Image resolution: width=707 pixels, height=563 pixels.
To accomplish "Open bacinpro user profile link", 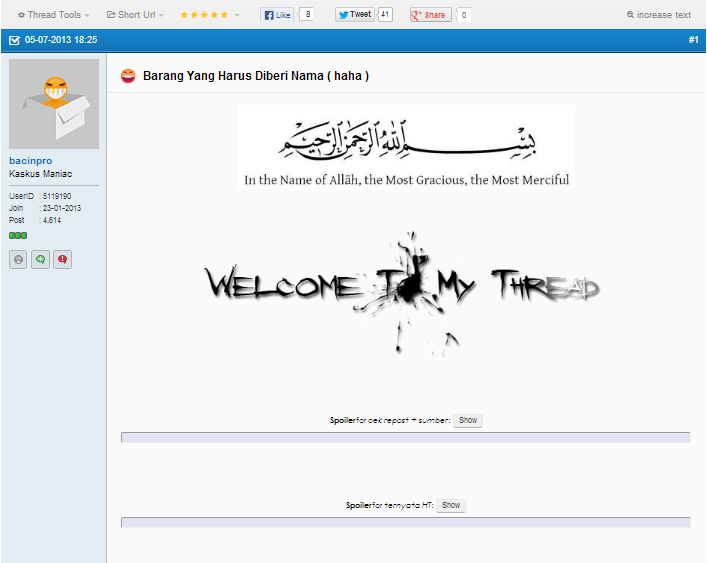I will click(31, 160).
